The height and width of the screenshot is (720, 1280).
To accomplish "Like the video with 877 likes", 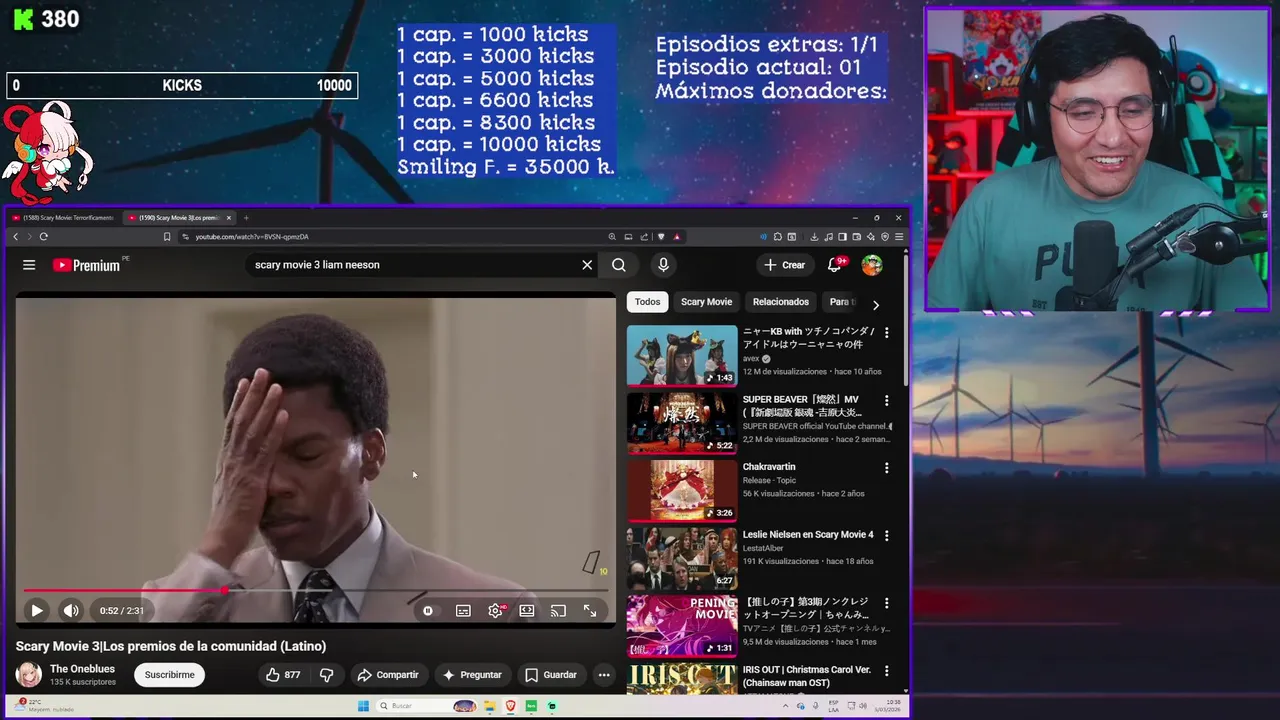I will [x=282, y=675].
